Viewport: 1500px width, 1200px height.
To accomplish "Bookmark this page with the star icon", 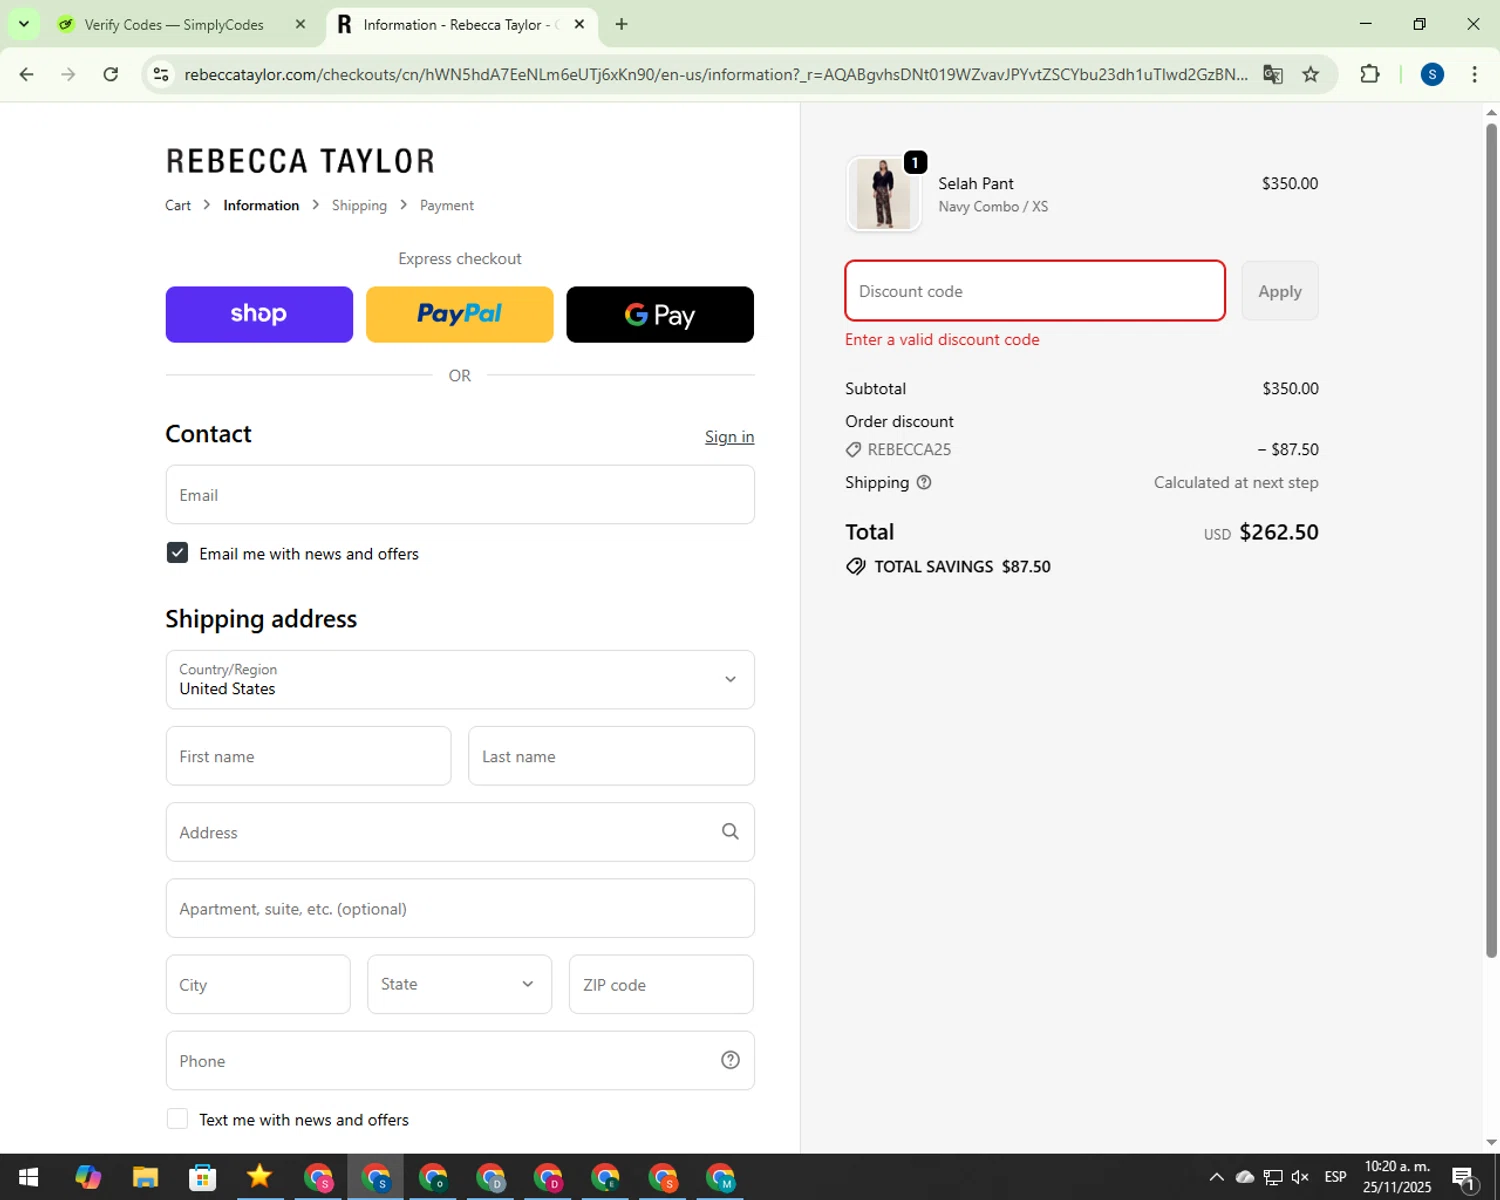I will (1311, 74).
